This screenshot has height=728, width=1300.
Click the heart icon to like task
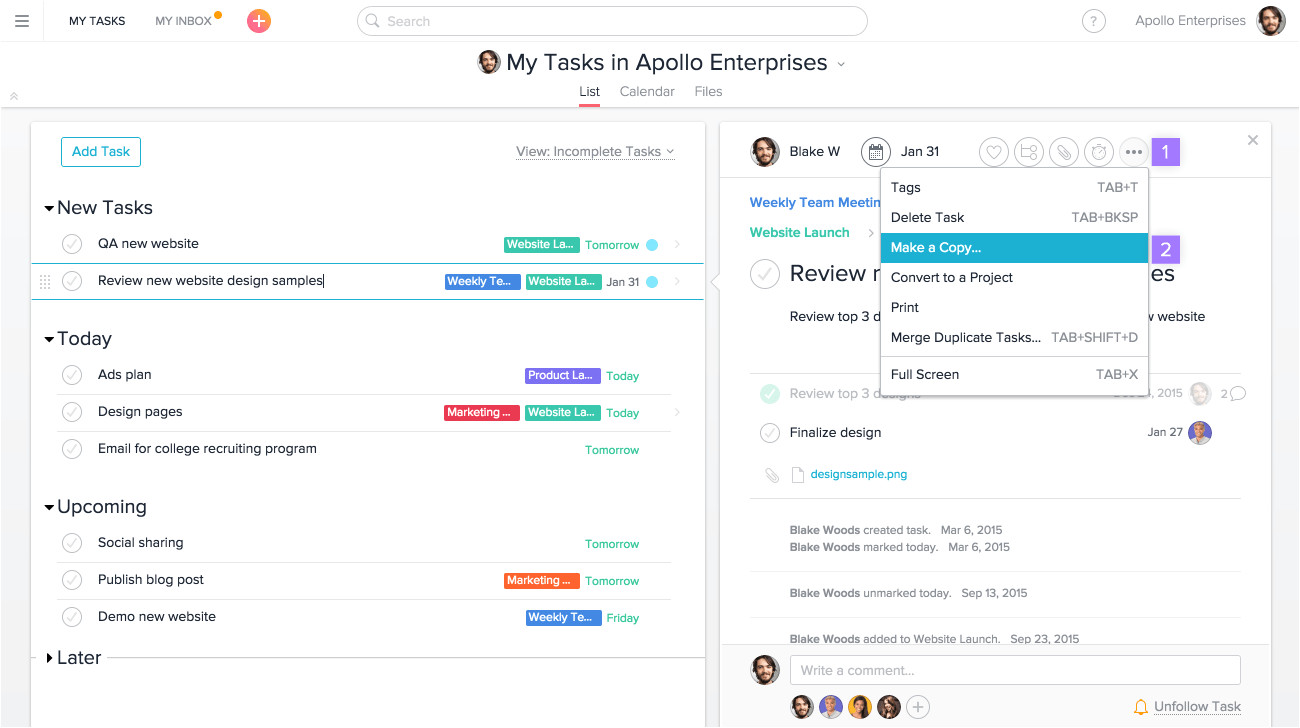[x=993, y=152]
